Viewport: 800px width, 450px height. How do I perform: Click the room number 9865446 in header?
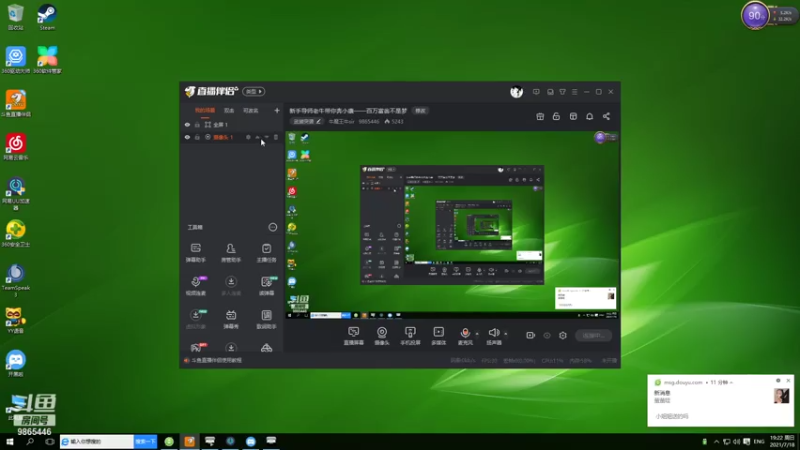(368, 121)
